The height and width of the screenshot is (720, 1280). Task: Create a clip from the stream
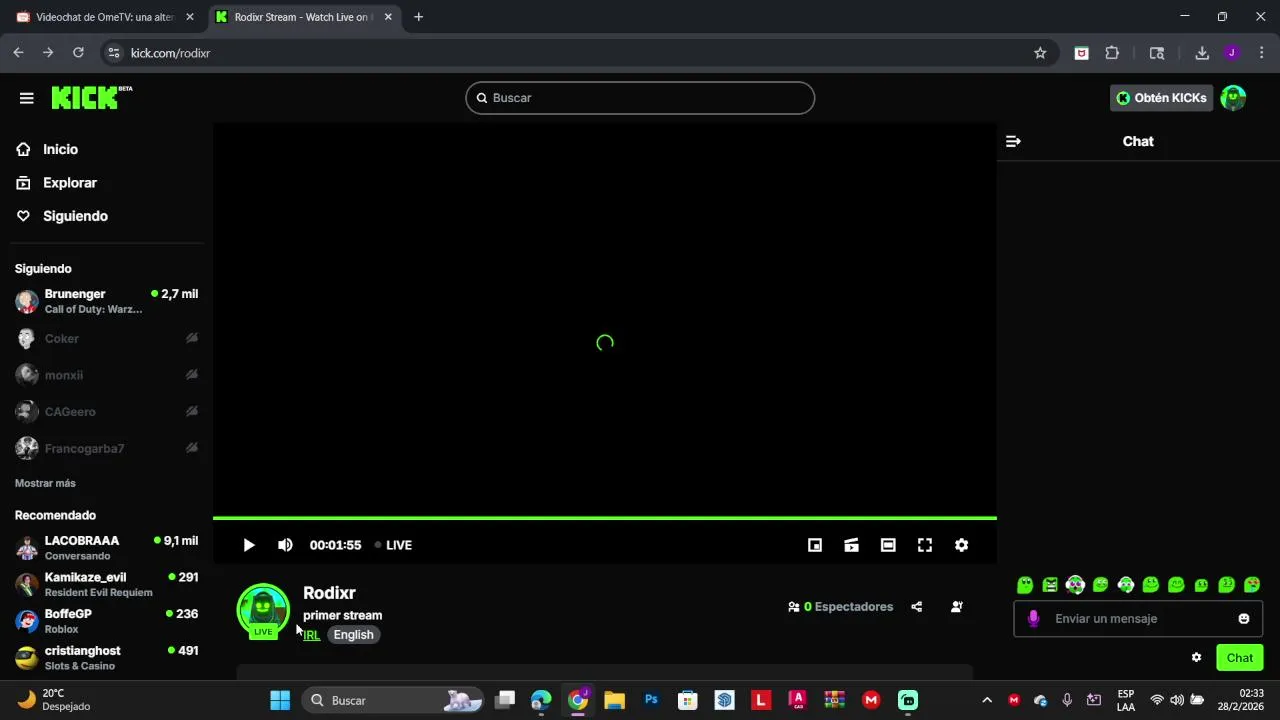coord(851,545)
